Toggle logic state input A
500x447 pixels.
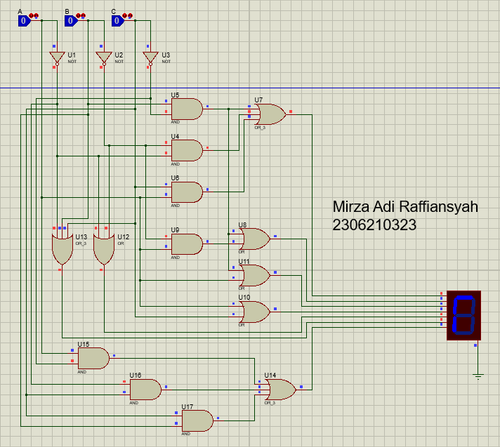[x=24, y=21]
